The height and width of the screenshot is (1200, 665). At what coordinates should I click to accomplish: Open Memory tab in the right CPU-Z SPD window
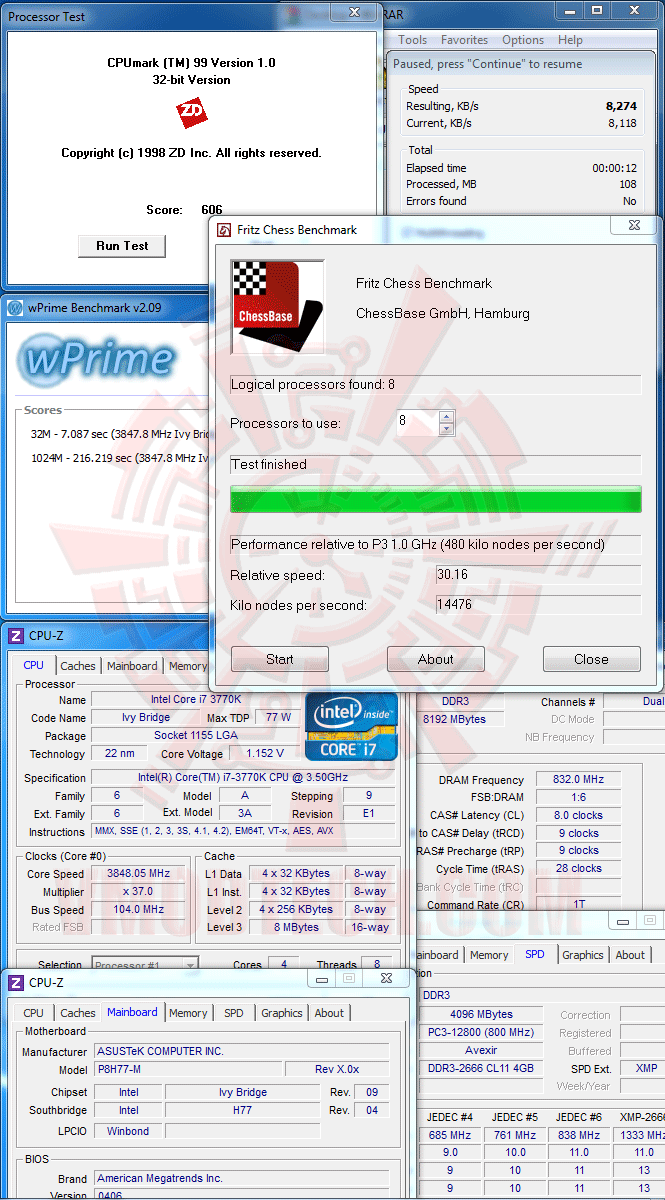coord(489,955)
